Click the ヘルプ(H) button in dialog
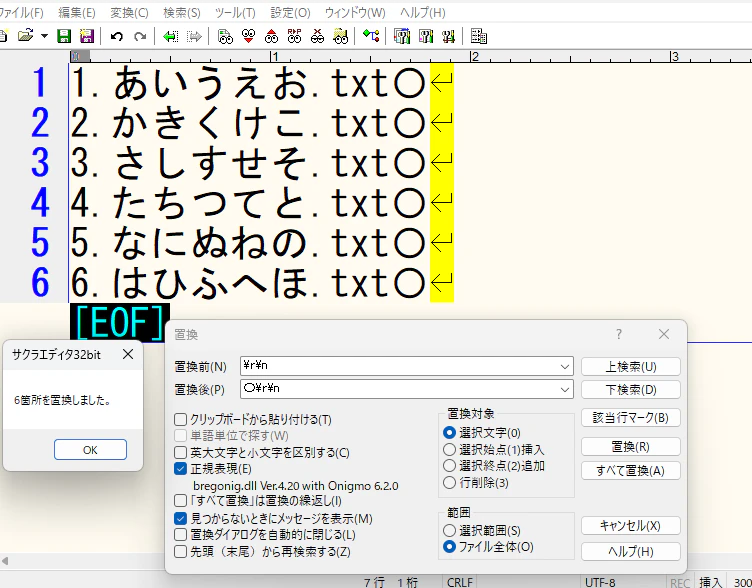Image resolution: width=752 pixels, height=588 pixels. tap(631, 552)
